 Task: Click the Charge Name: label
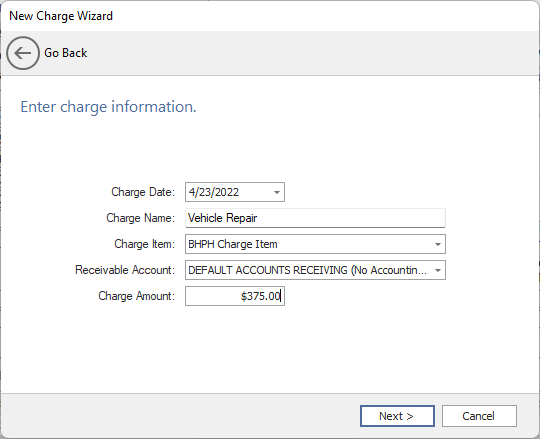141,218
